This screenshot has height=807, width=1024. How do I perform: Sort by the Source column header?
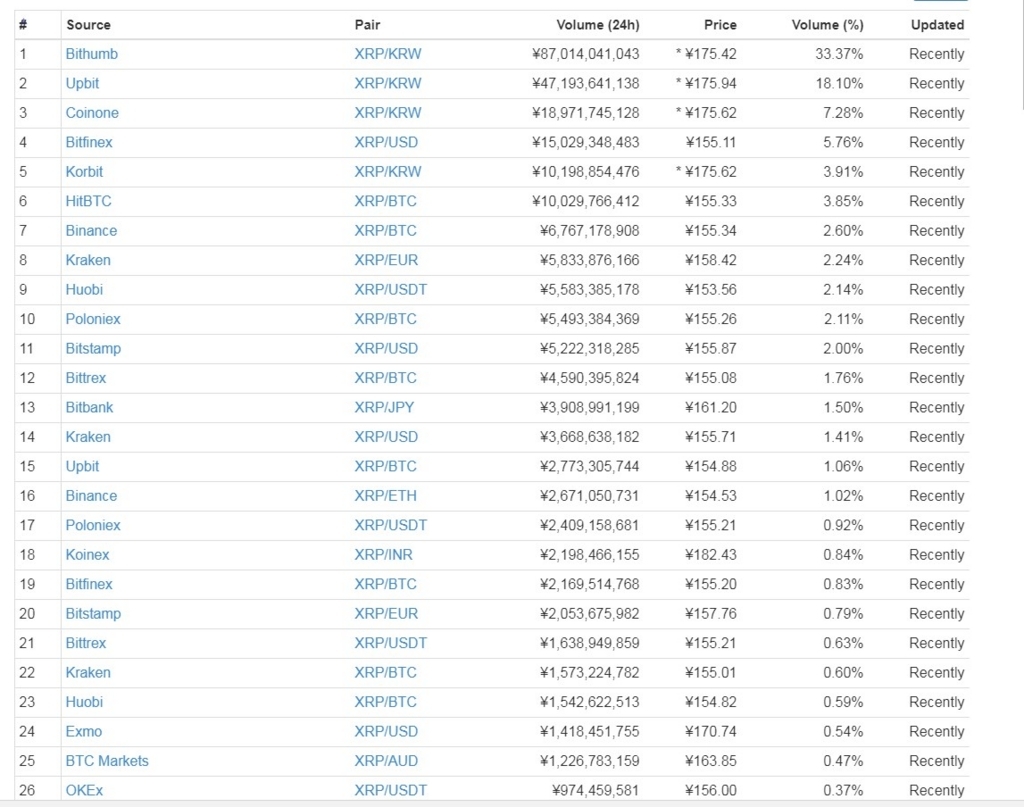point(88,25)
